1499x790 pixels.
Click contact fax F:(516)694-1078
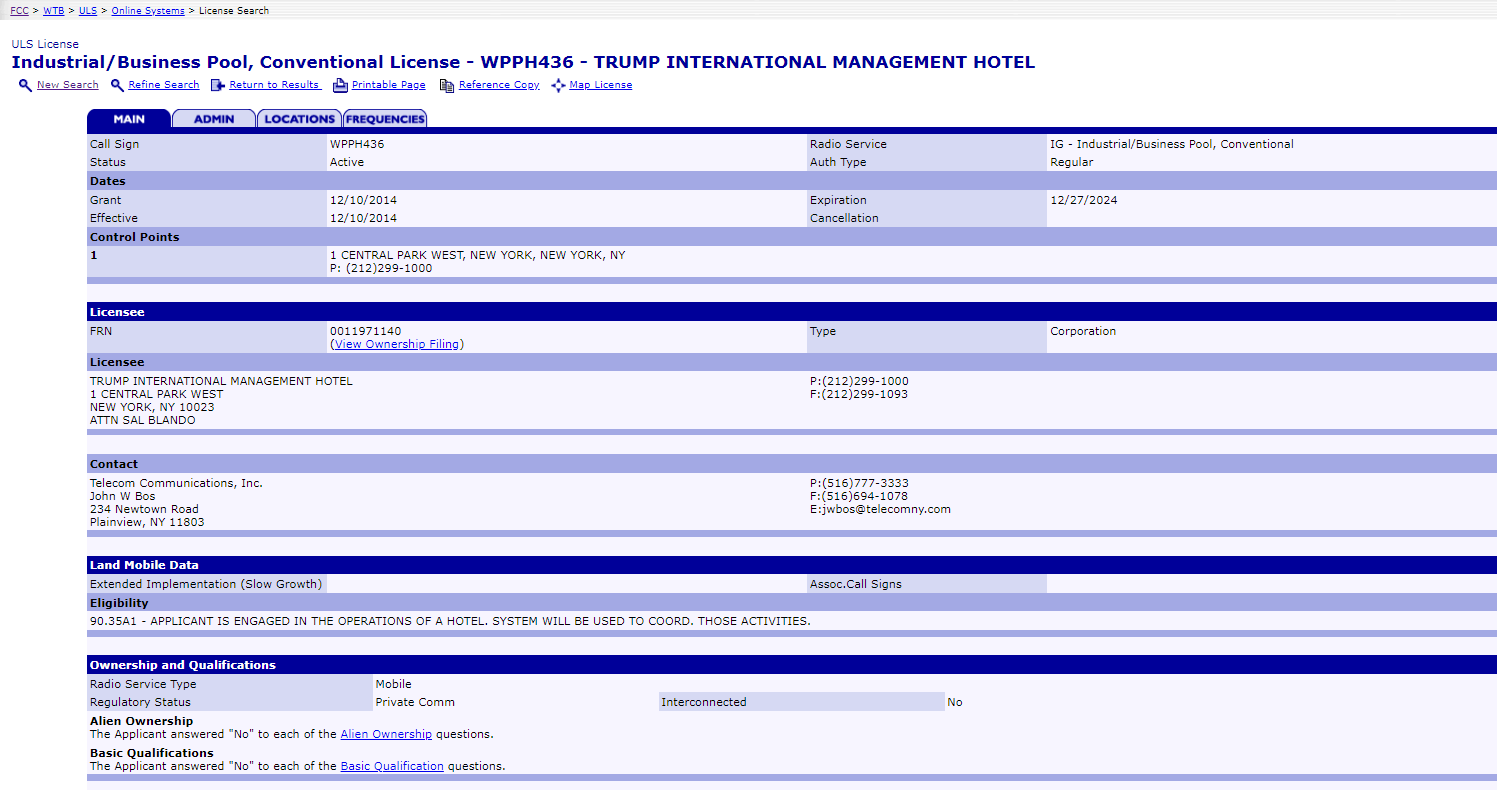(x=859, y=496)
